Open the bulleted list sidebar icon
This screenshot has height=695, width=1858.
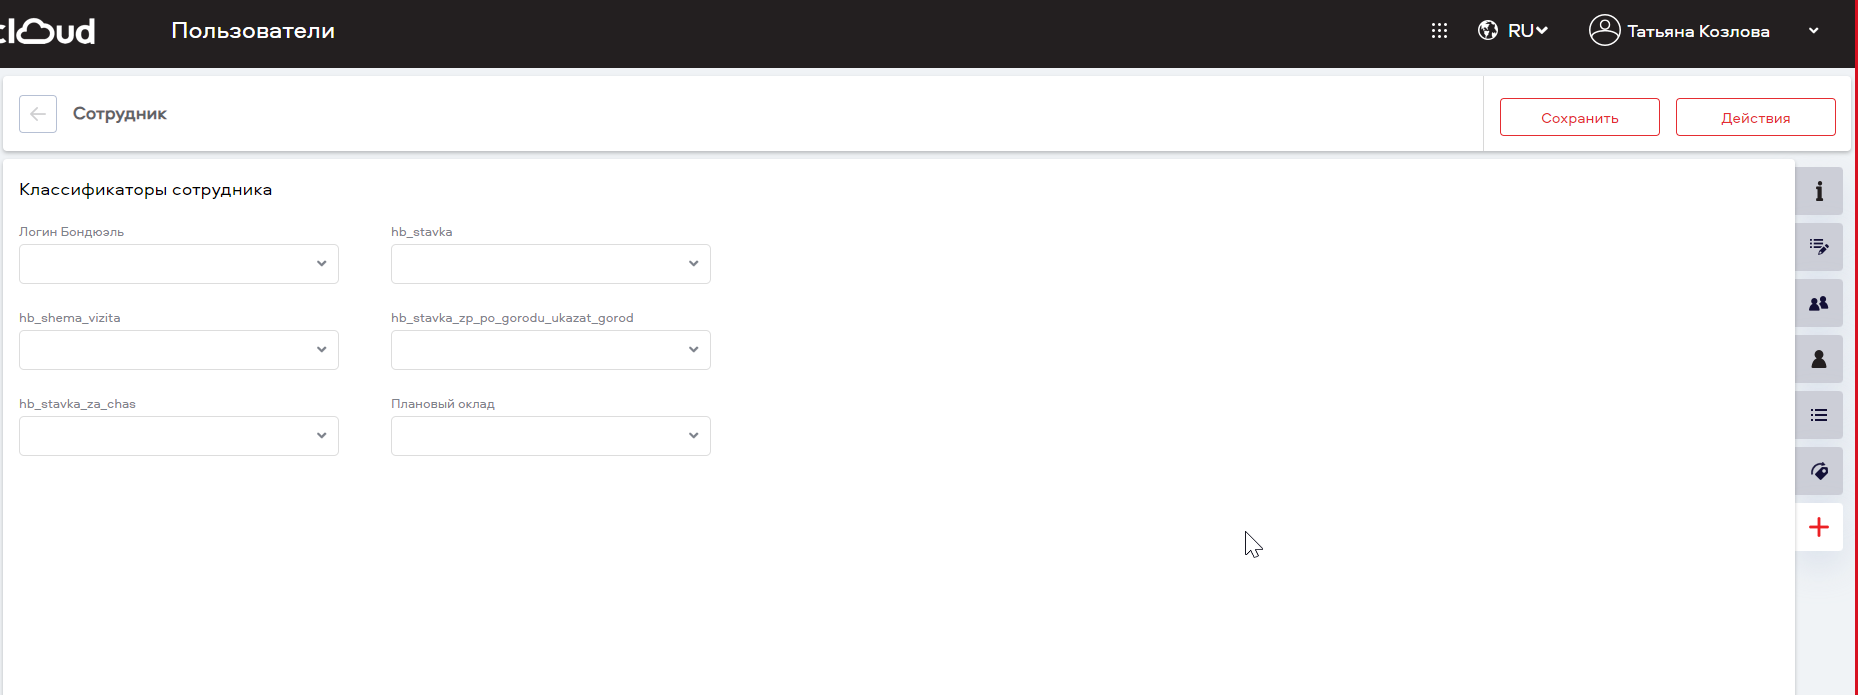coord(1819,415)
